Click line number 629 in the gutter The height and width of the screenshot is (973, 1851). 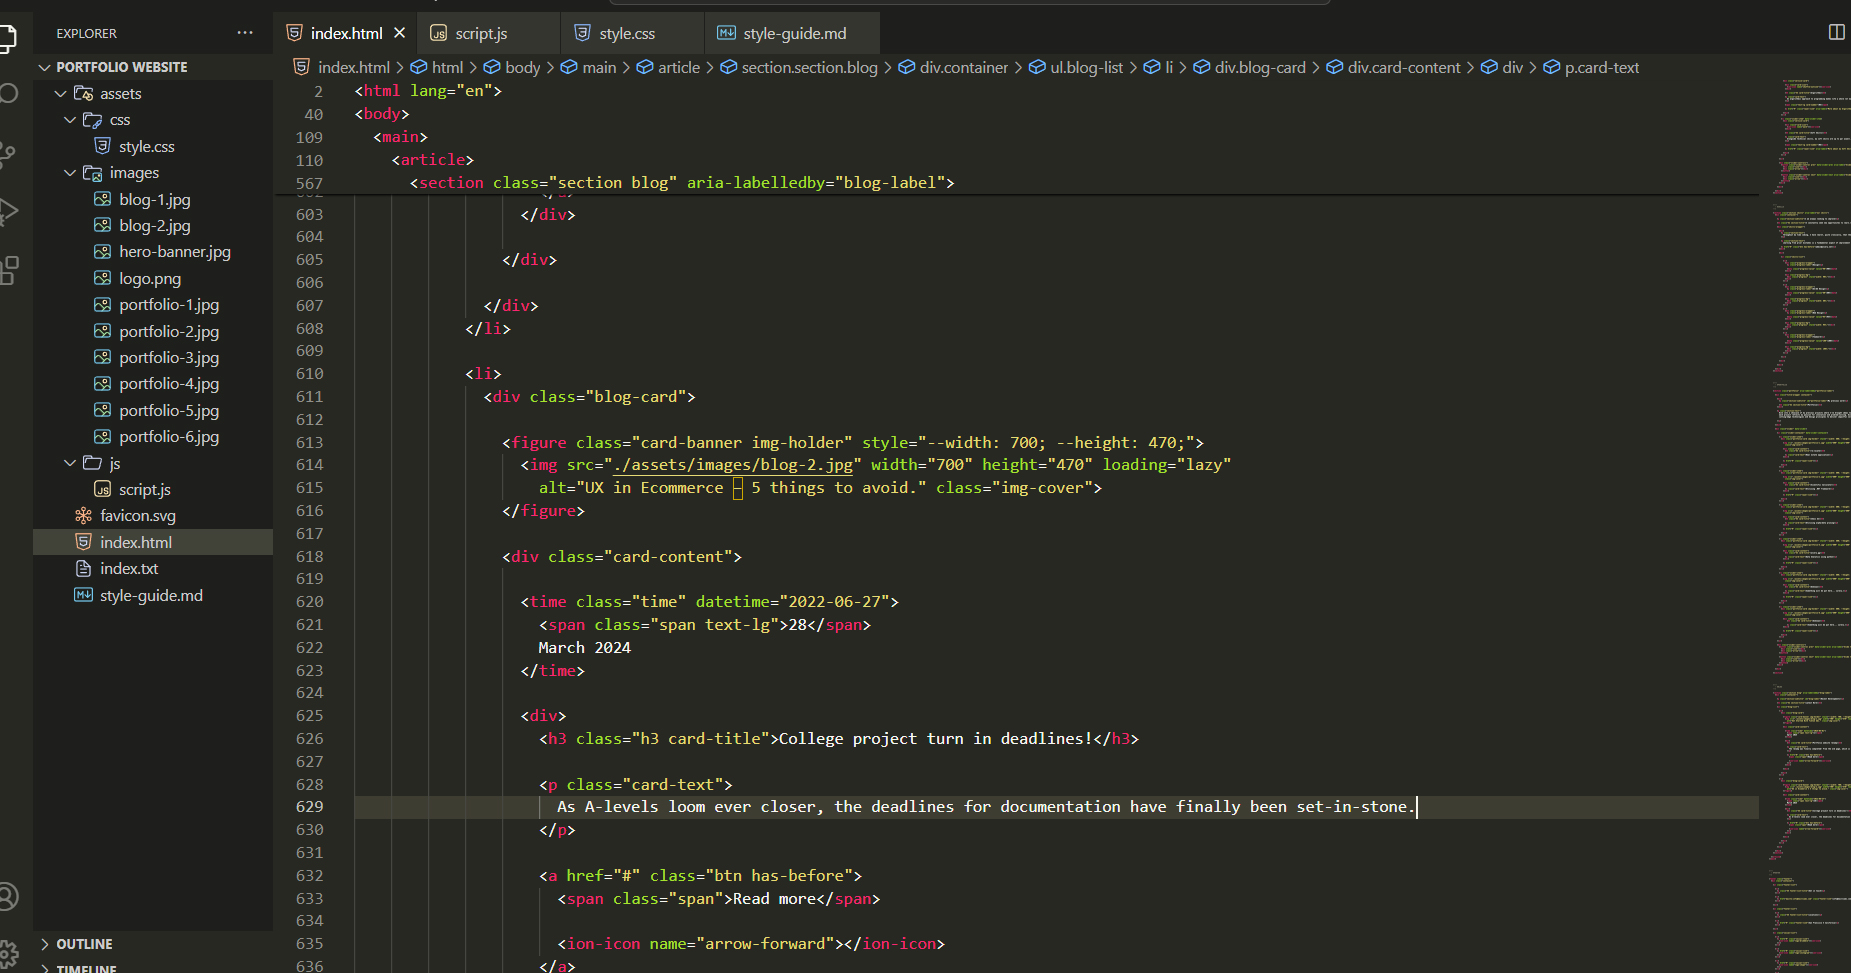pyautogui.click(x=310, y=807)
